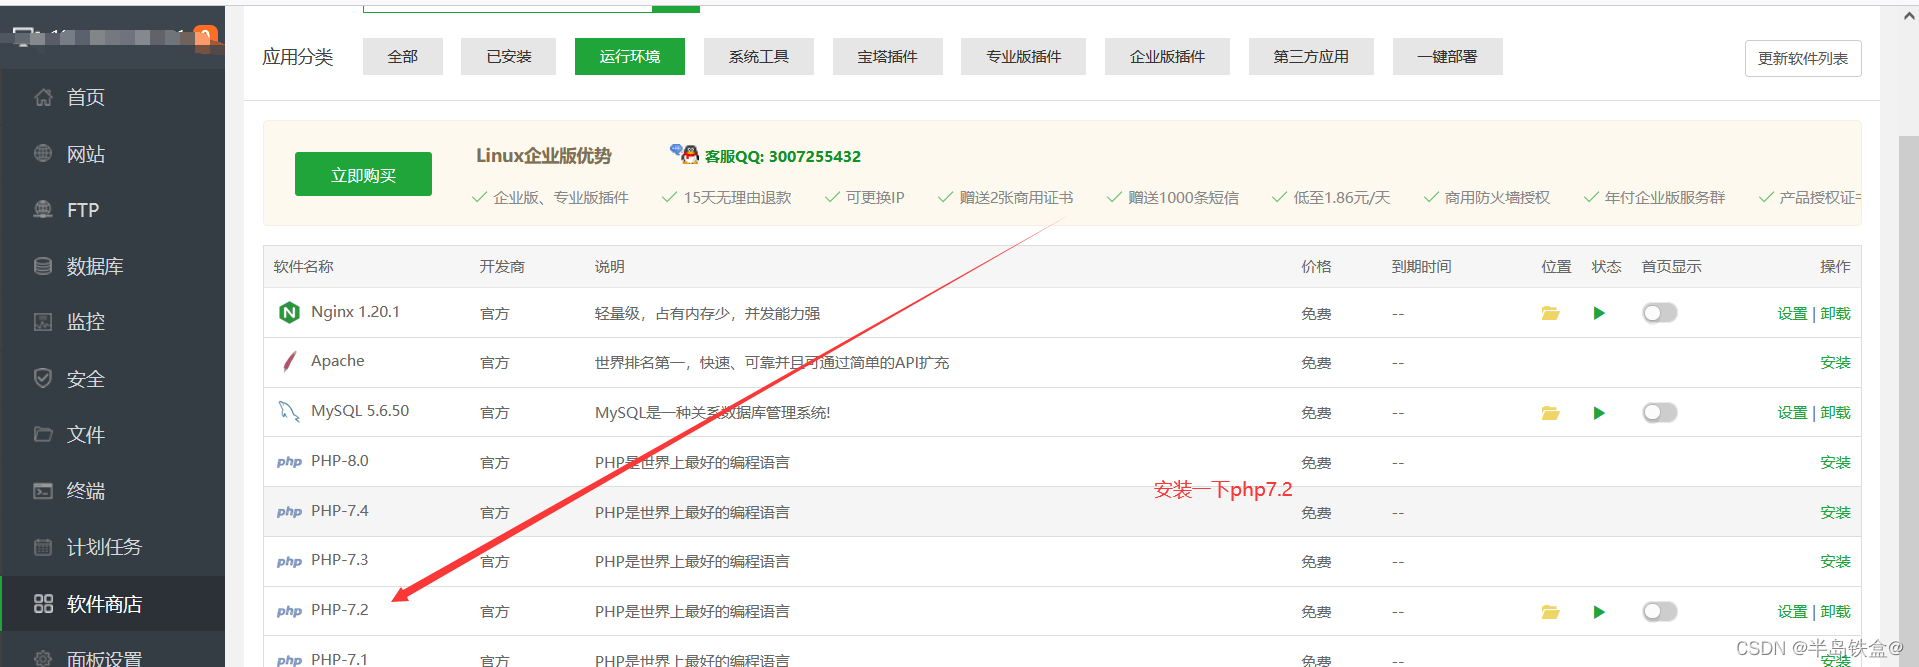Screen dimensions: 1919x667
Task: Select 软件商店 software store in sidebar
Action: [112, 604]
